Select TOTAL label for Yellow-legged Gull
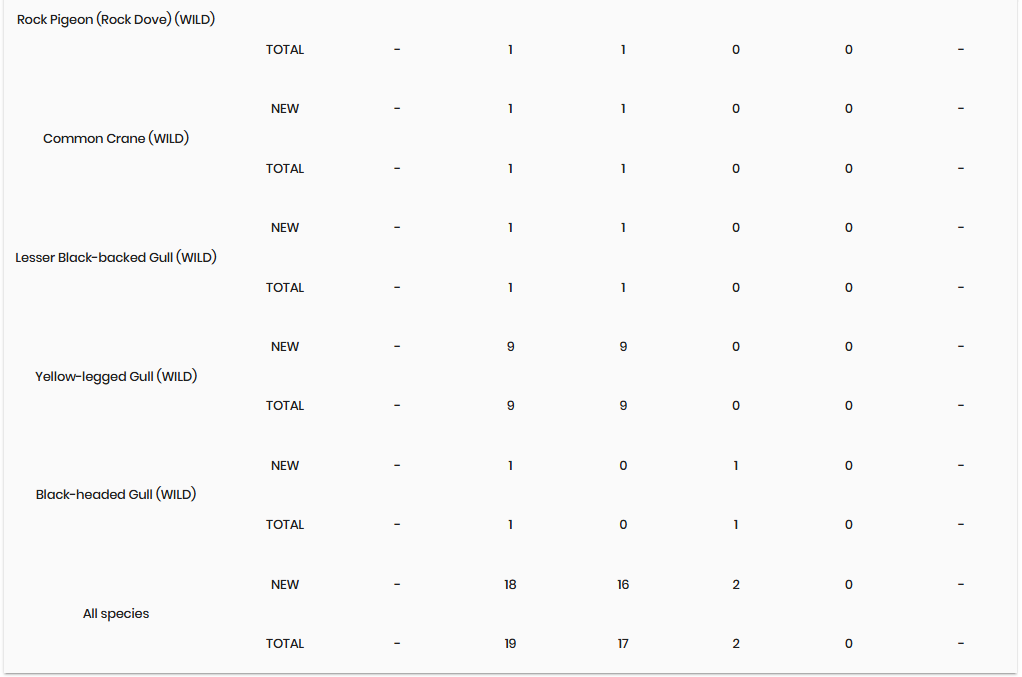 click(x=285, y=406)
